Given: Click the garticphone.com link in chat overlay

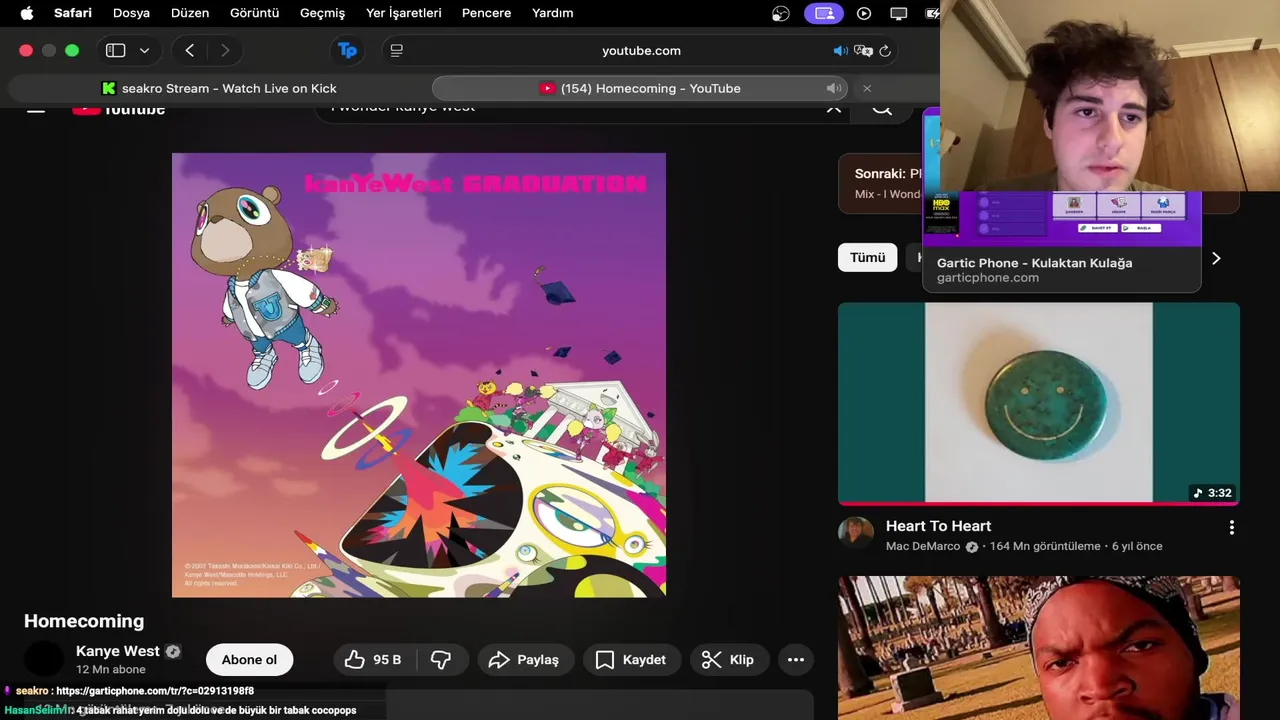Looking at the screenshot, I should point(155,691).
